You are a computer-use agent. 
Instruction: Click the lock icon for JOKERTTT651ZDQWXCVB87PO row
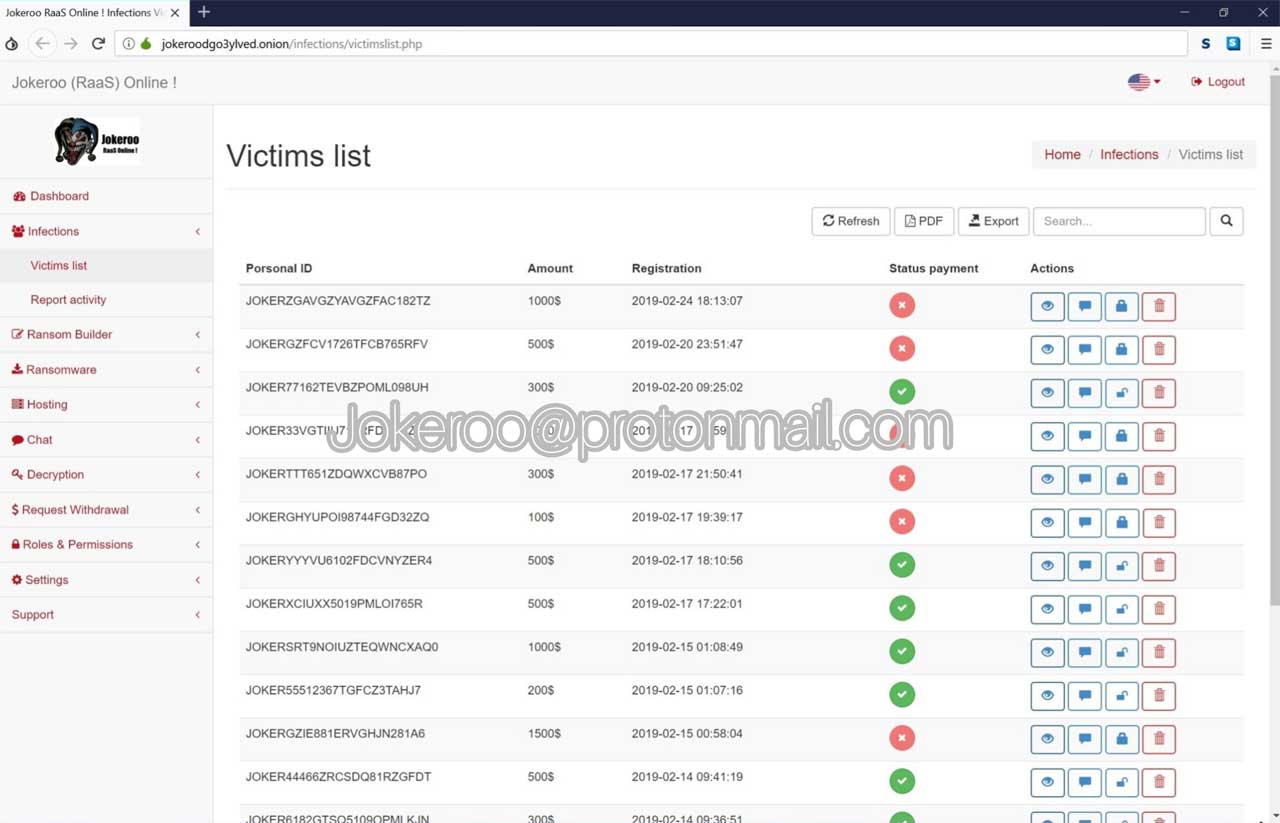click(1121, 479)
